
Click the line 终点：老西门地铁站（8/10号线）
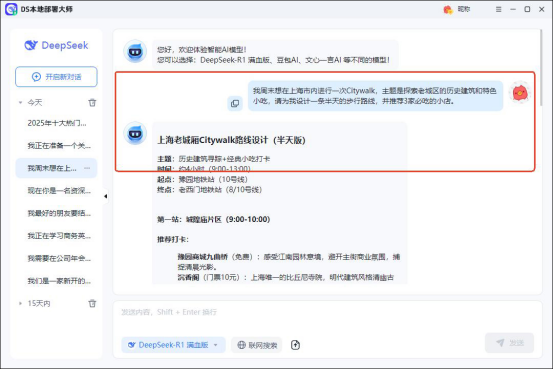coord(209,190)
